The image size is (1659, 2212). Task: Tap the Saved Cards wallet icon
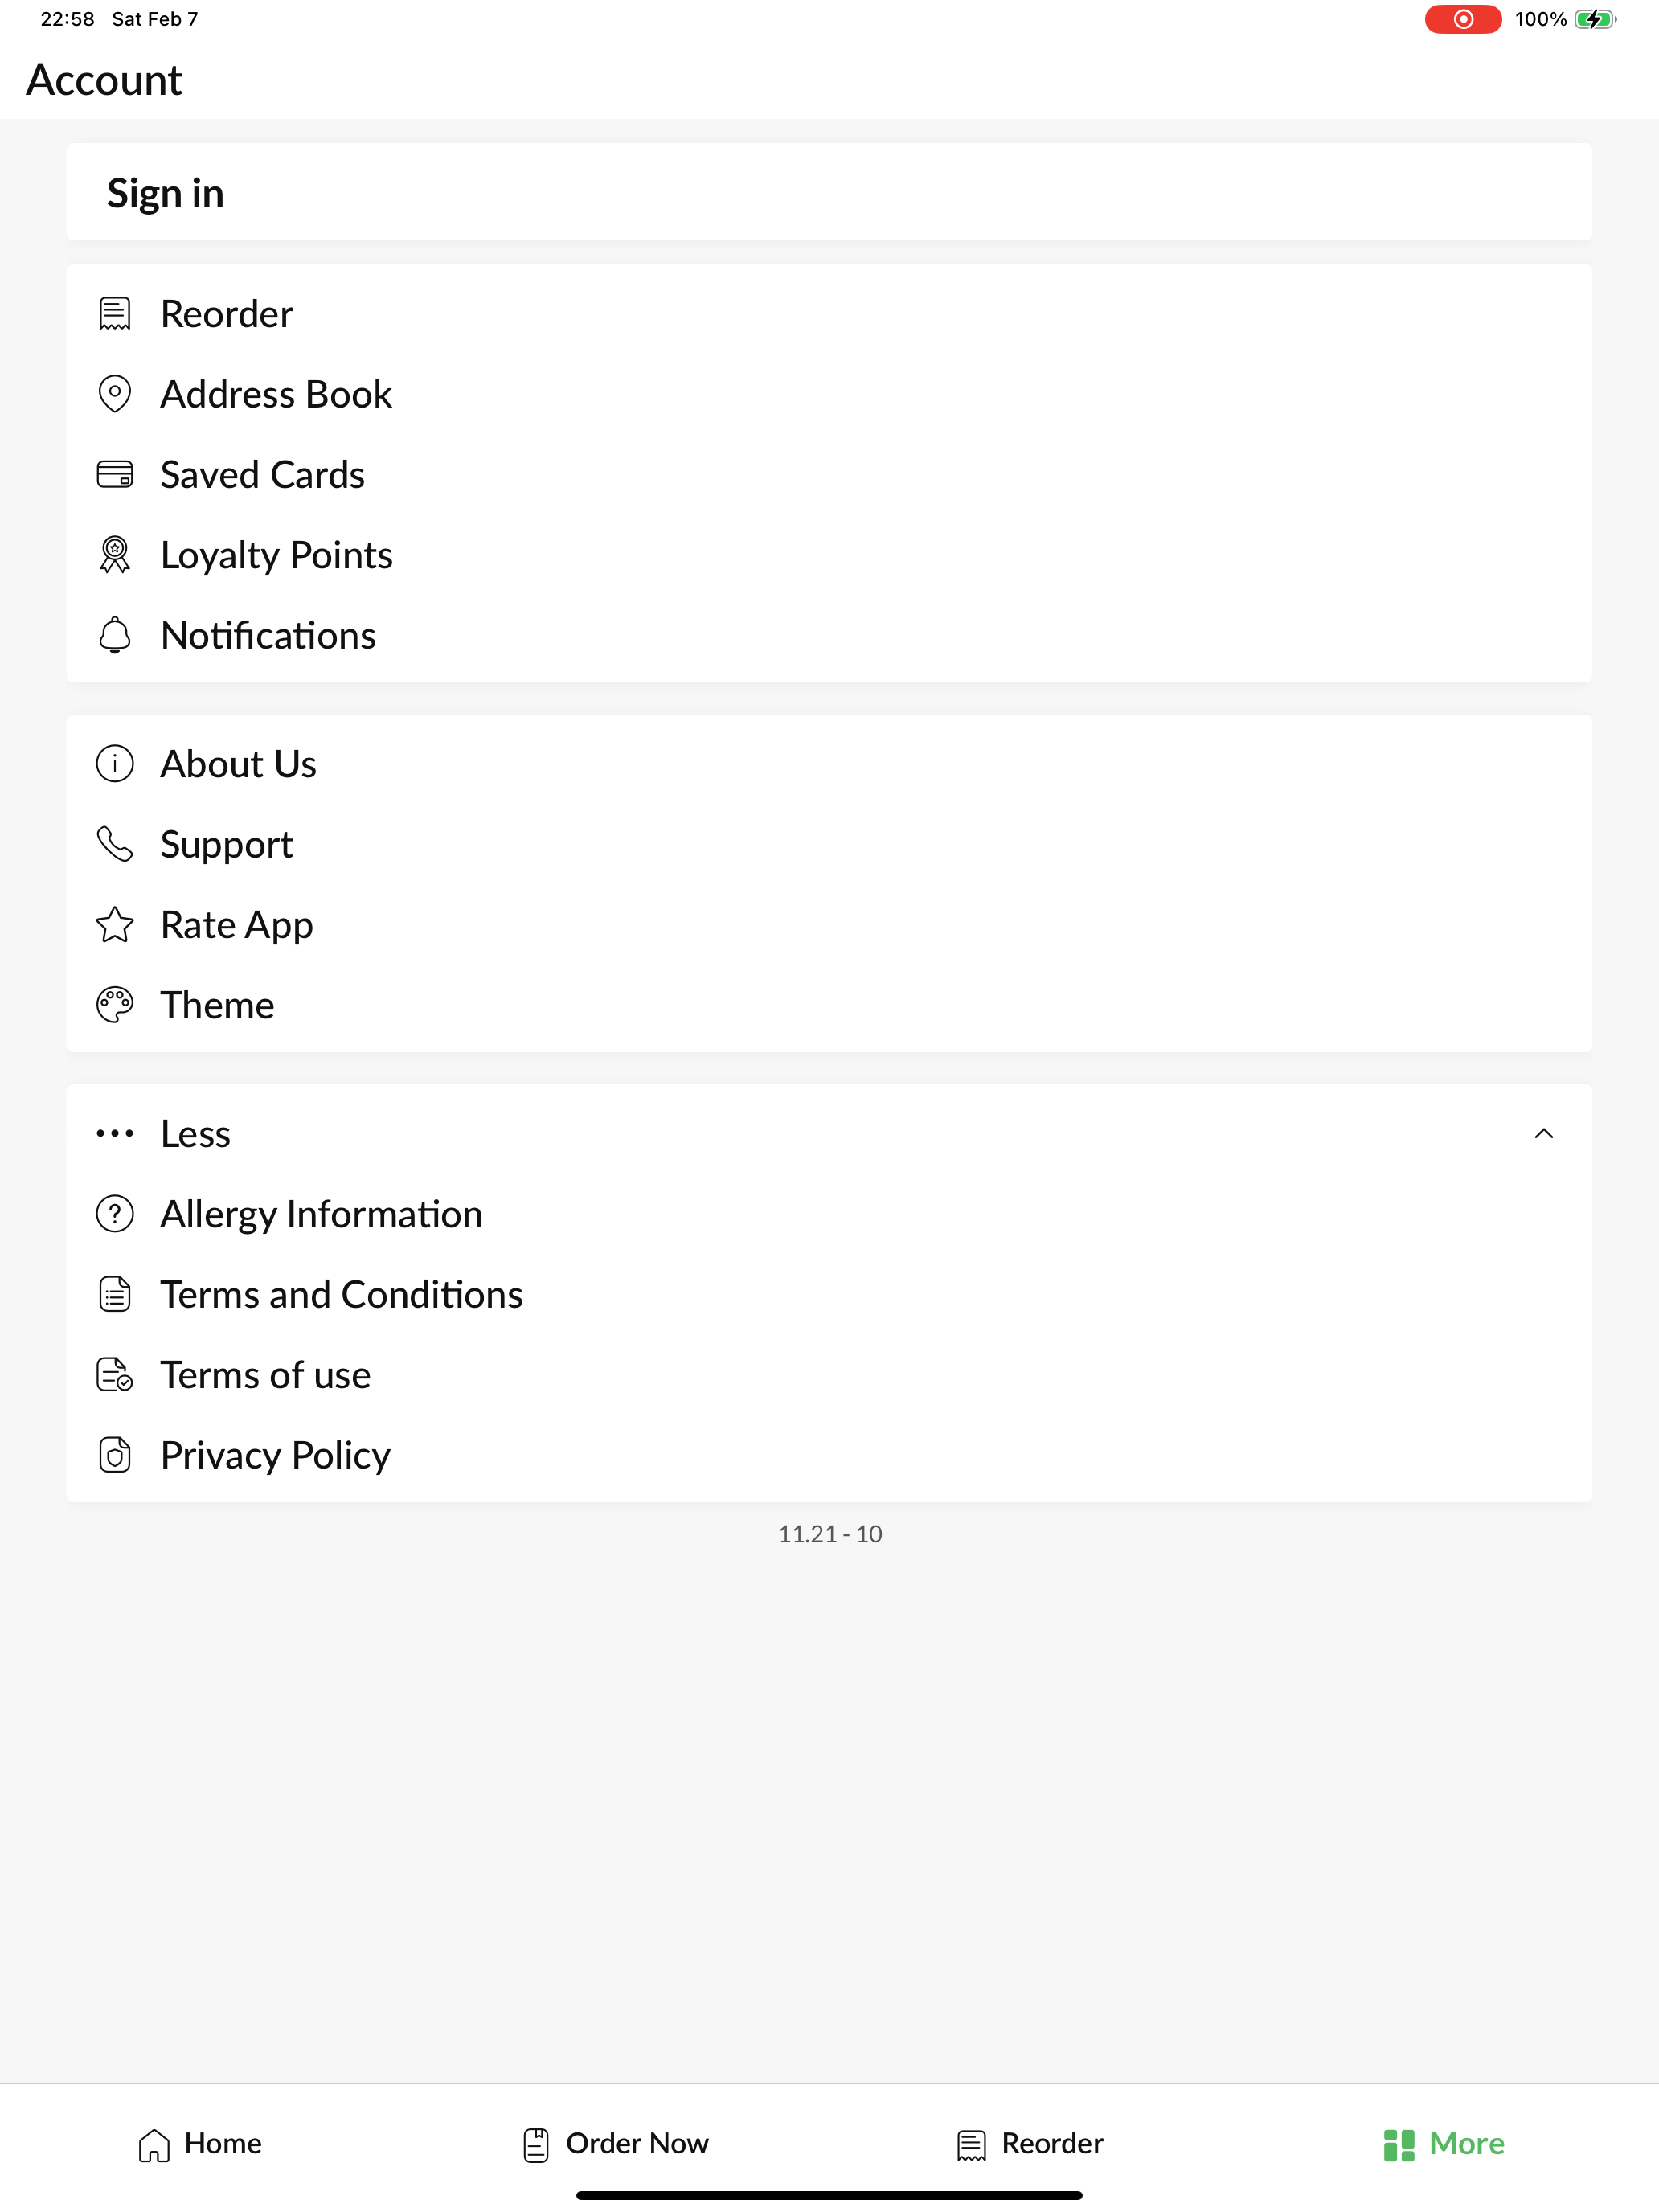115,474
